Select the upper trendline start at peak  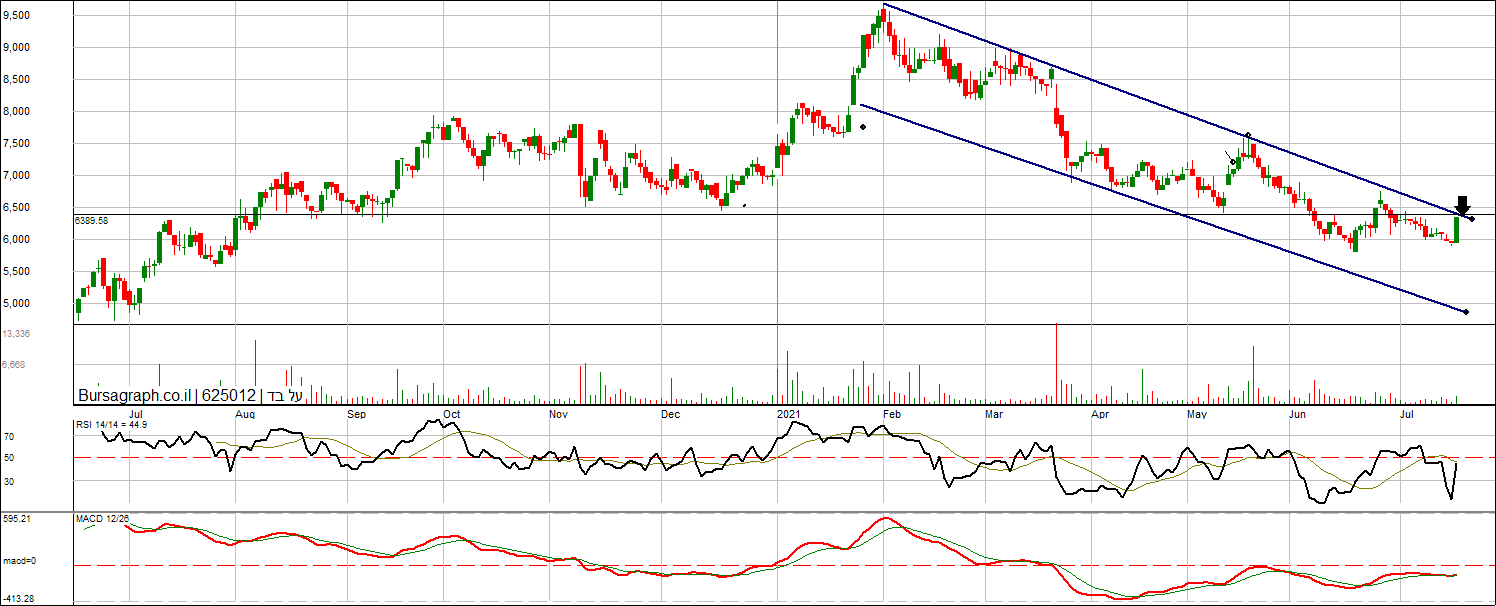884,6
